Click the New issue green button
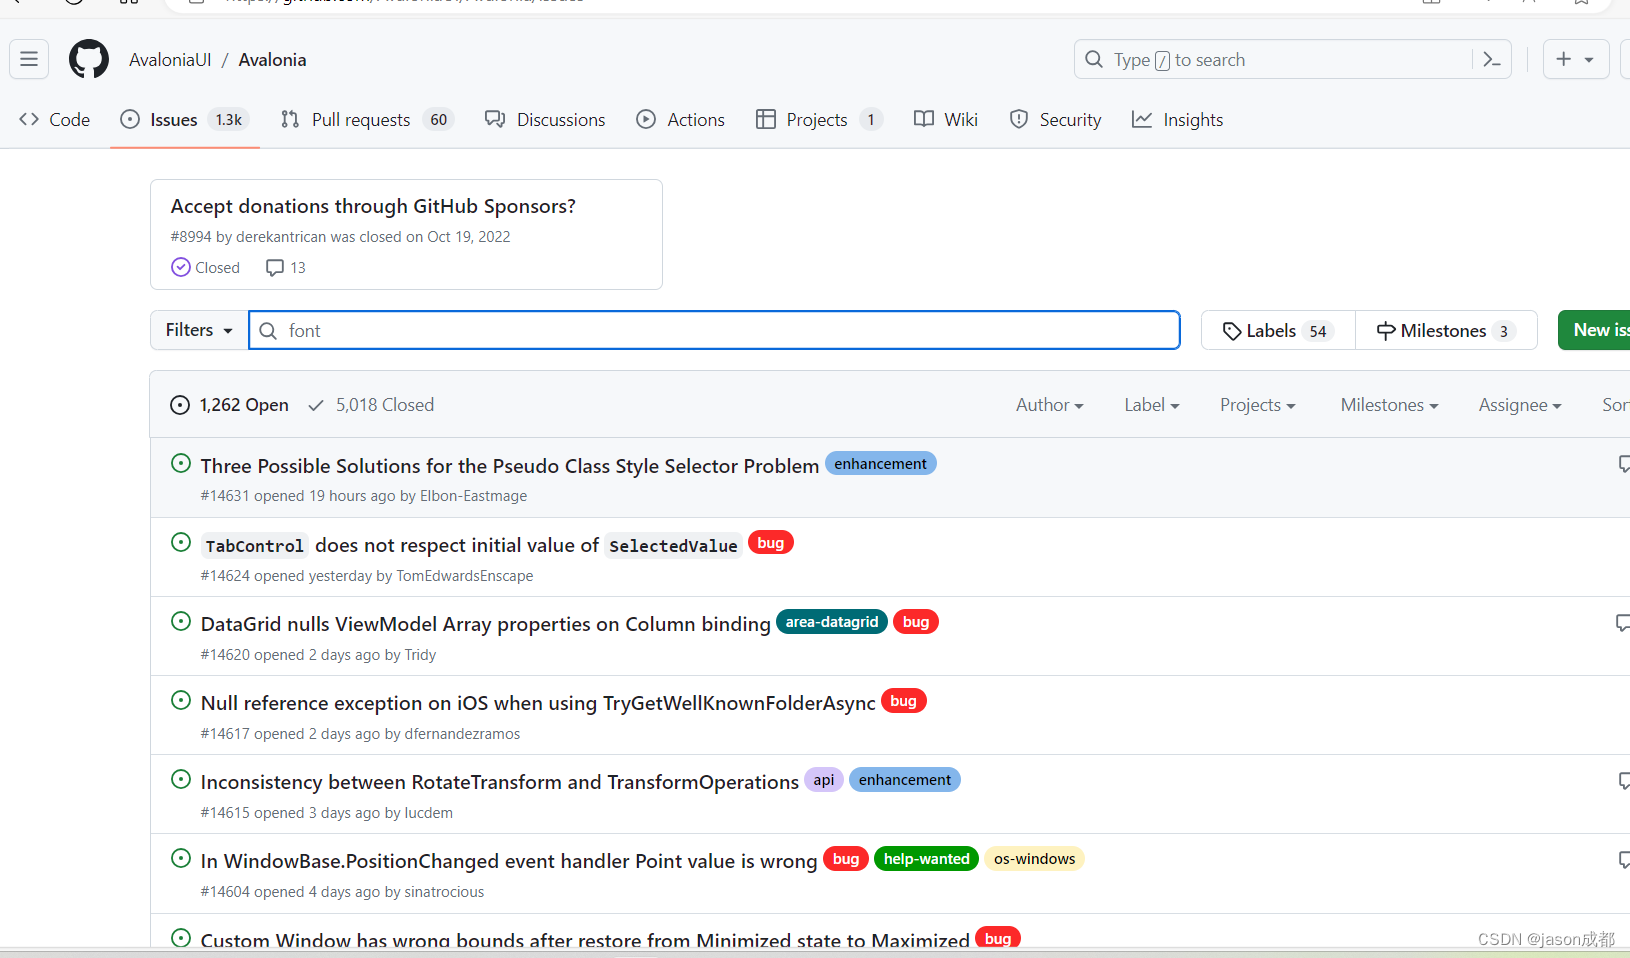This screenshot has height=958, width=1630. [1596, 330]
